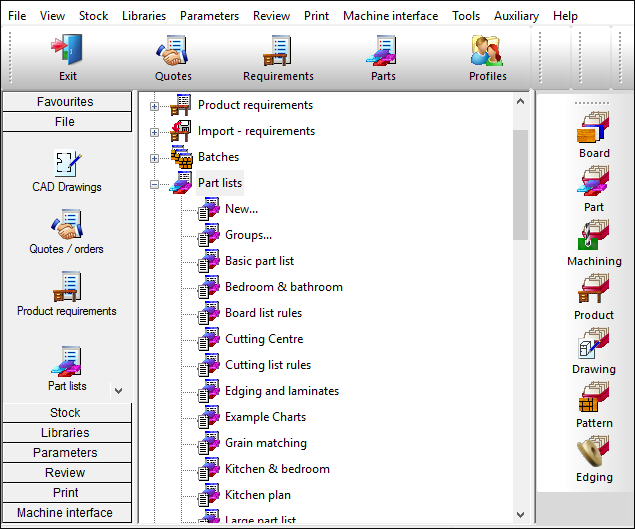This screenshot has height=529, width=635.
Task: Click the Stock sidebar button
Action: coord(67,412)
